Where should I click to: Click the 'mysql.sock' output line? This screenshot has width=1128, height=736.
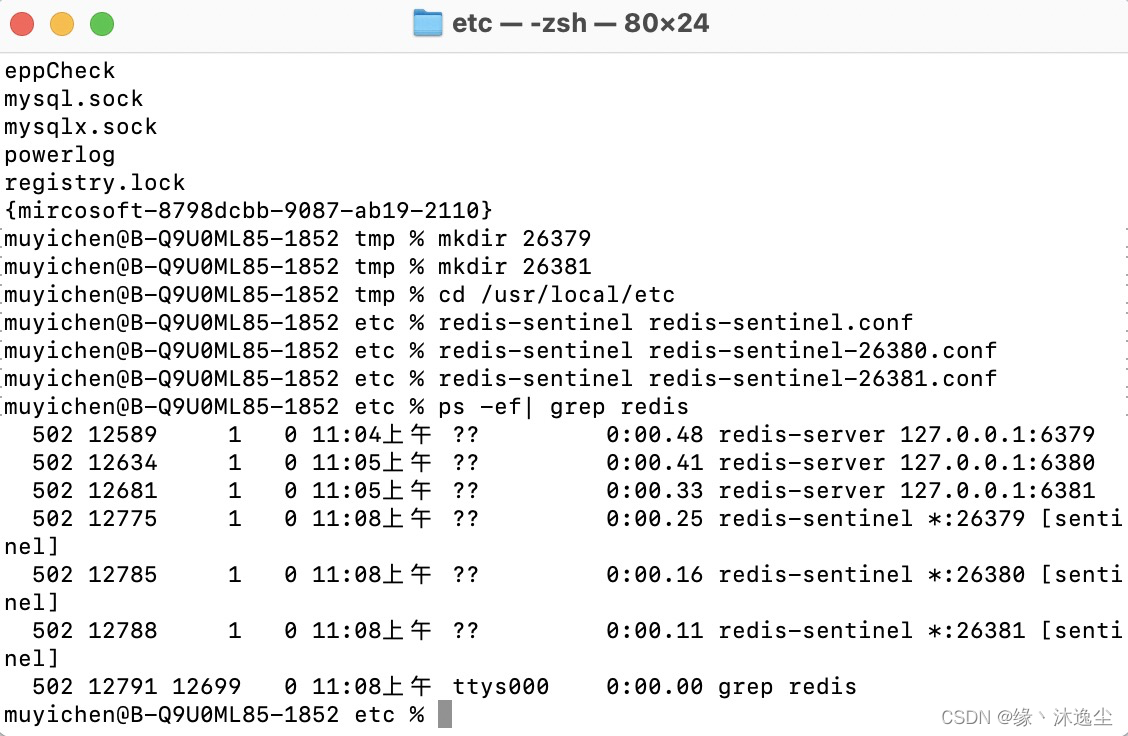tap(73, 99)
